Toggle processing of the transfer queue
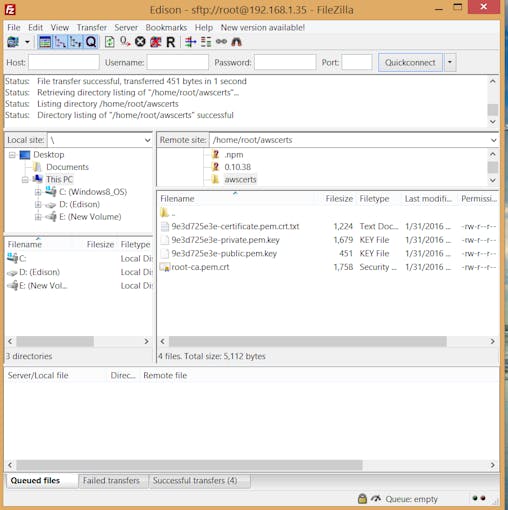Viewport: 508px width, 510px height. coord(125,42)
